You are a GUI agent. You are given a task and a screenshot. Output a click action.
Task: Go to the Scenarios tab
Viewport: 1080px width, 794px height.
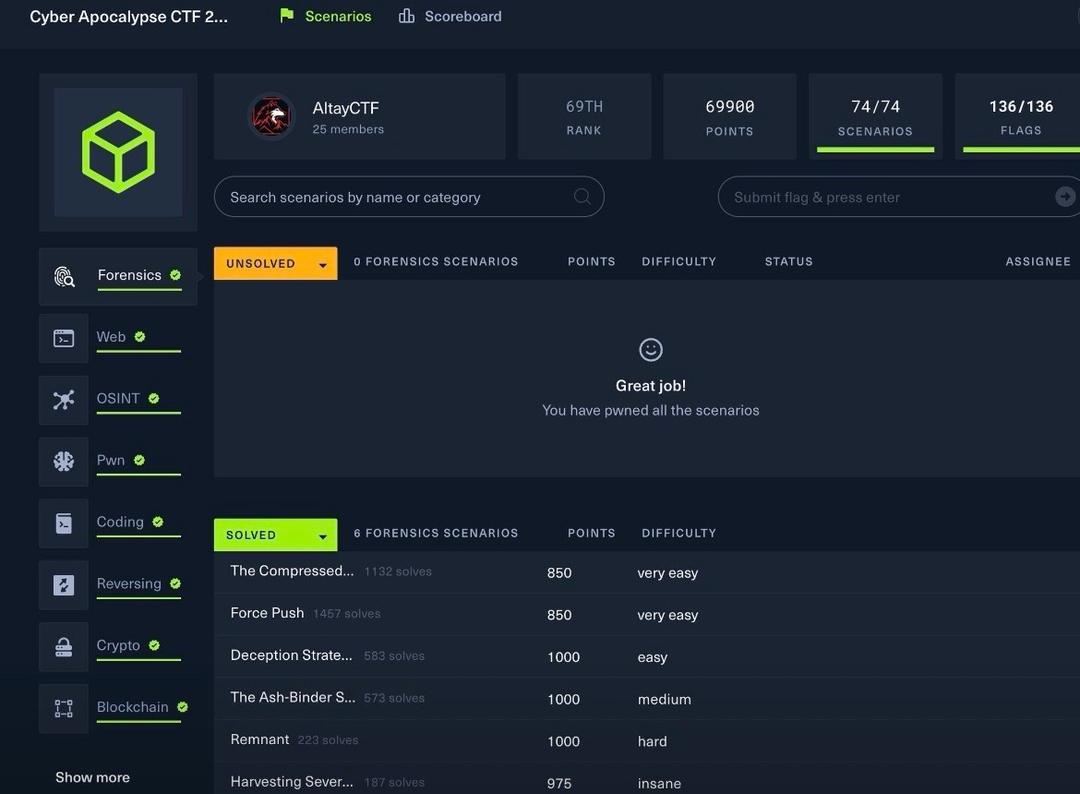pos(326,16)
